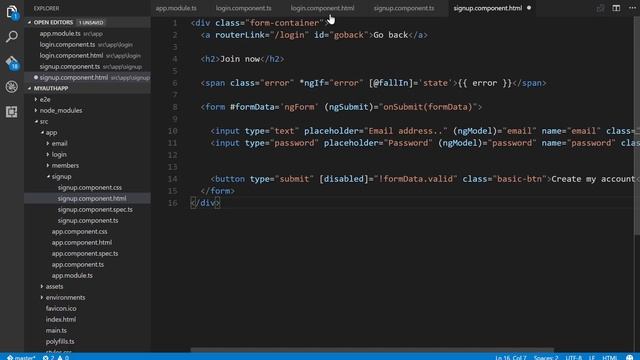640x360 pixels.
Task: Expand the assets folder
Action: click(x=54, y=287)
